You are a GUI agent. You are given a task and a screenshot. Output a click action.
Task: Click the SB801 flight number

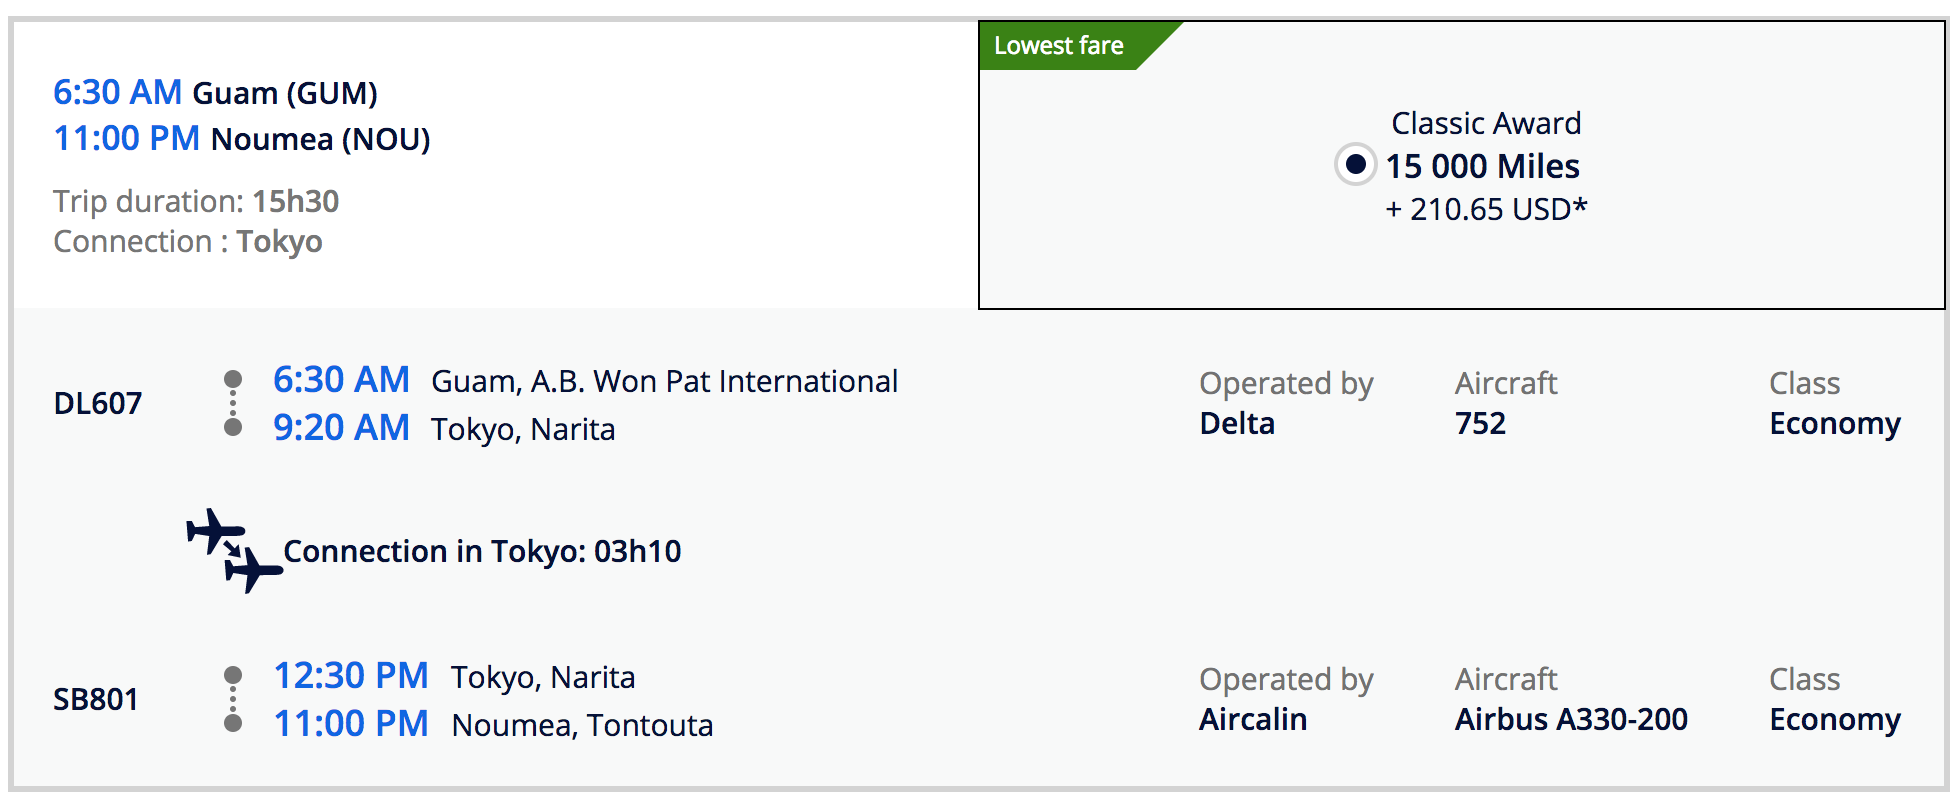[95, 699]
